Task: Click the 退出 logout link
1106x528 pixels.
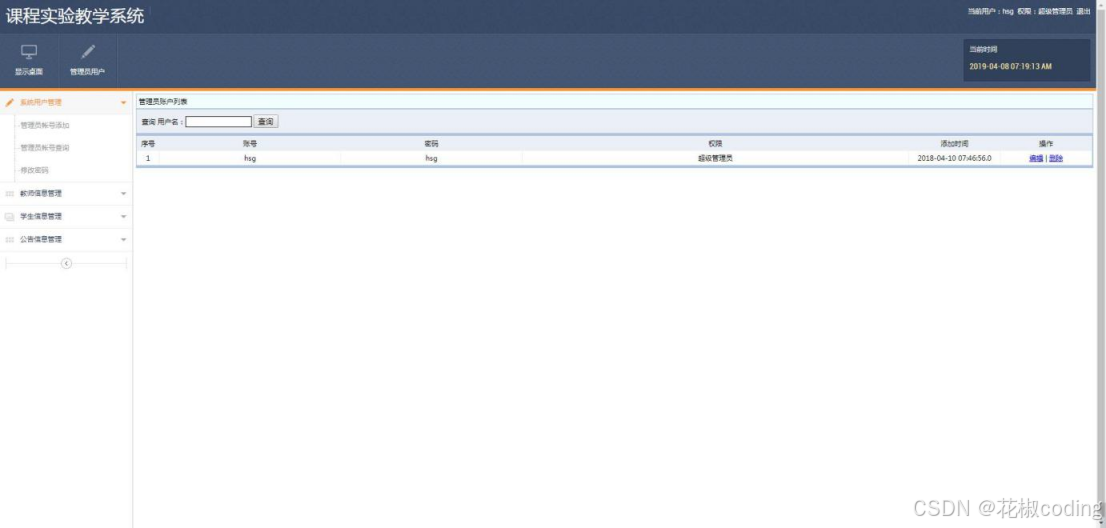Action: (x=1083, y=11)
